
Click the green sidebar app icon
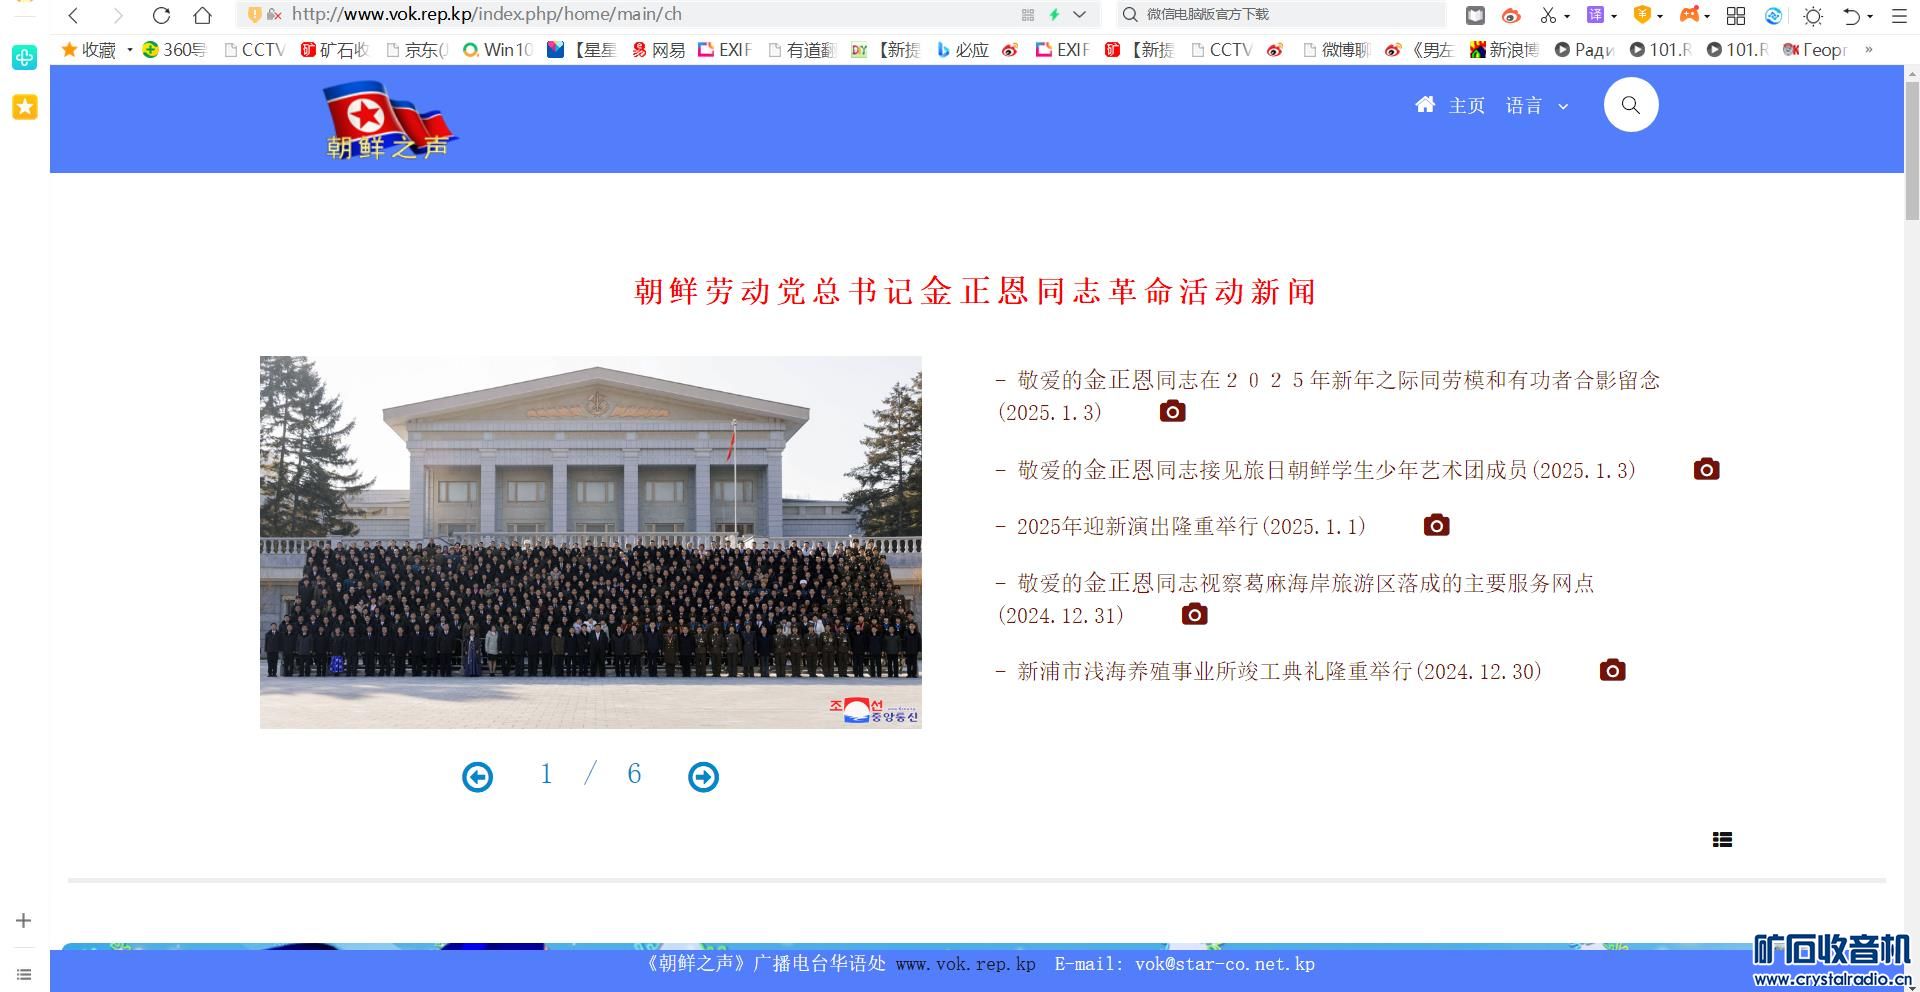25,57
